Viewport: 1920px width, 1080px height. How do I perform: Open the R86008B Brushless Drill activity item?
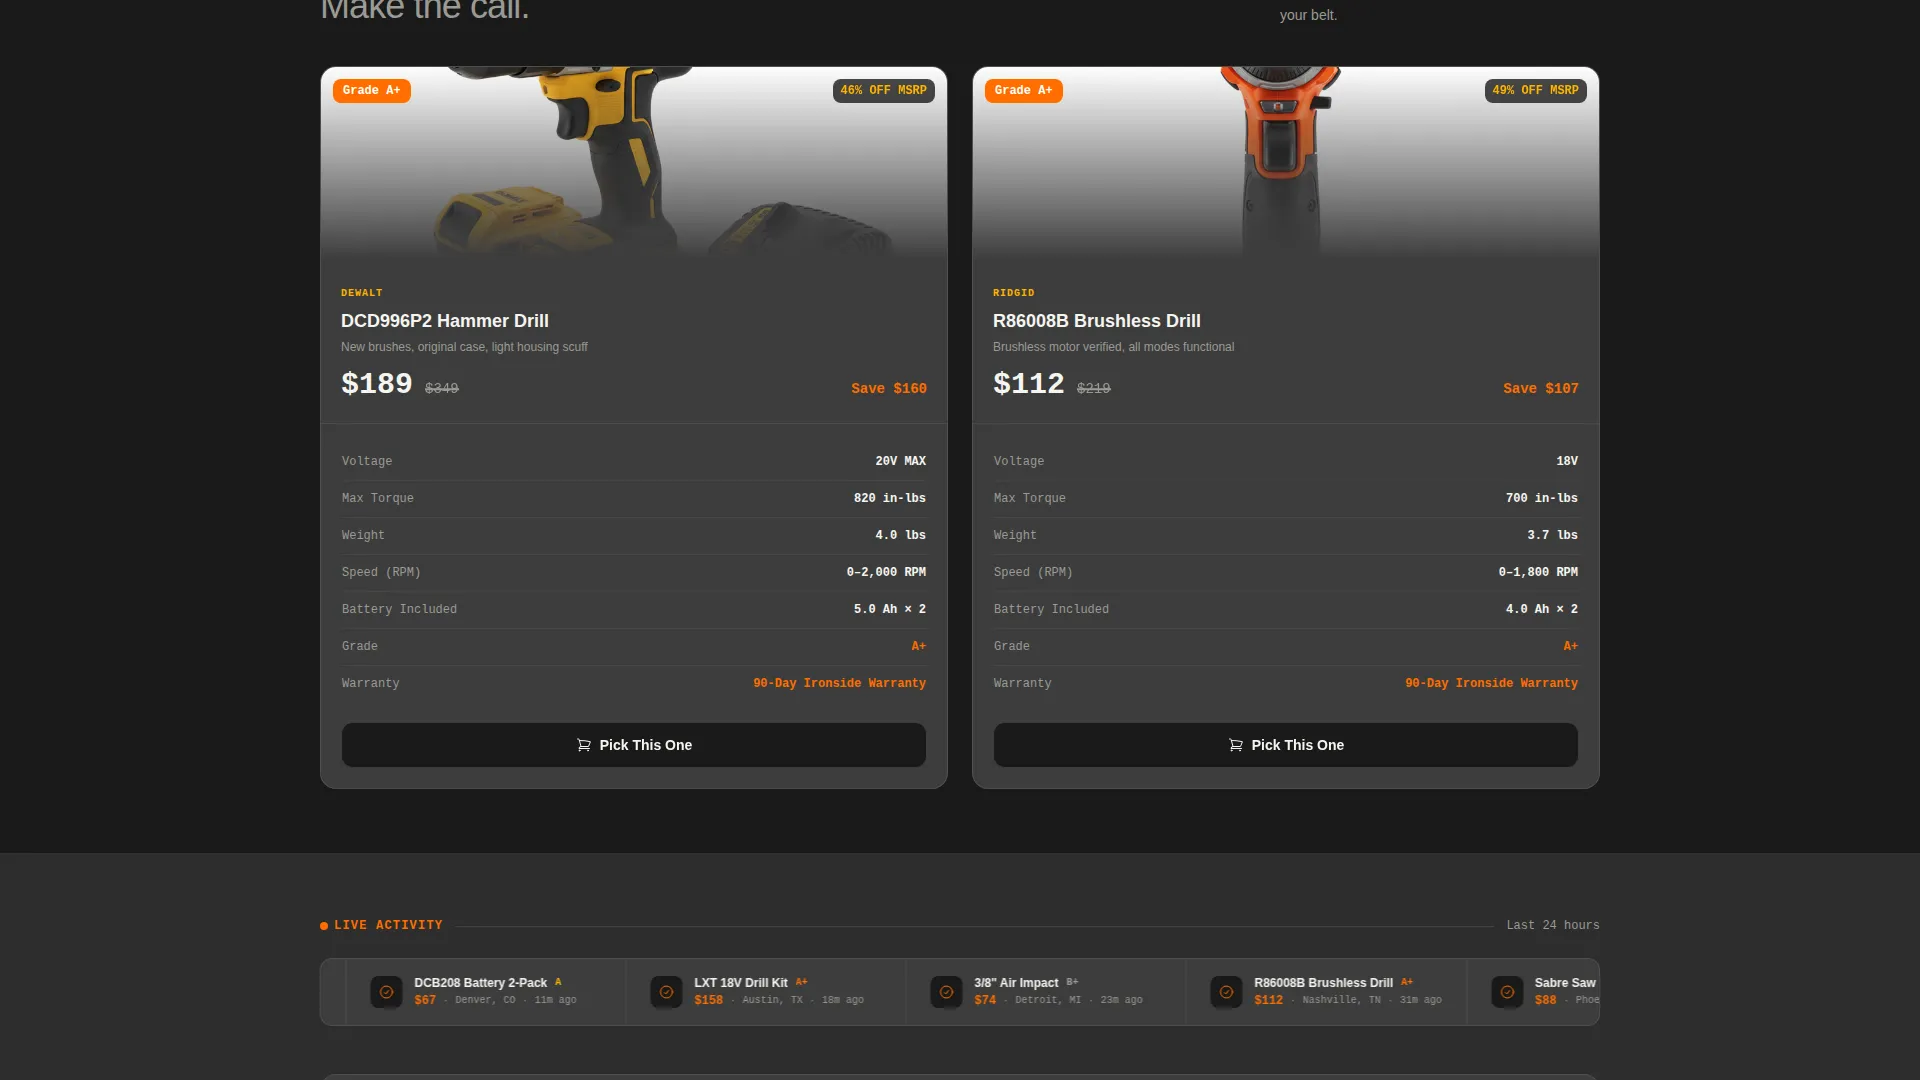point(1326,991)
